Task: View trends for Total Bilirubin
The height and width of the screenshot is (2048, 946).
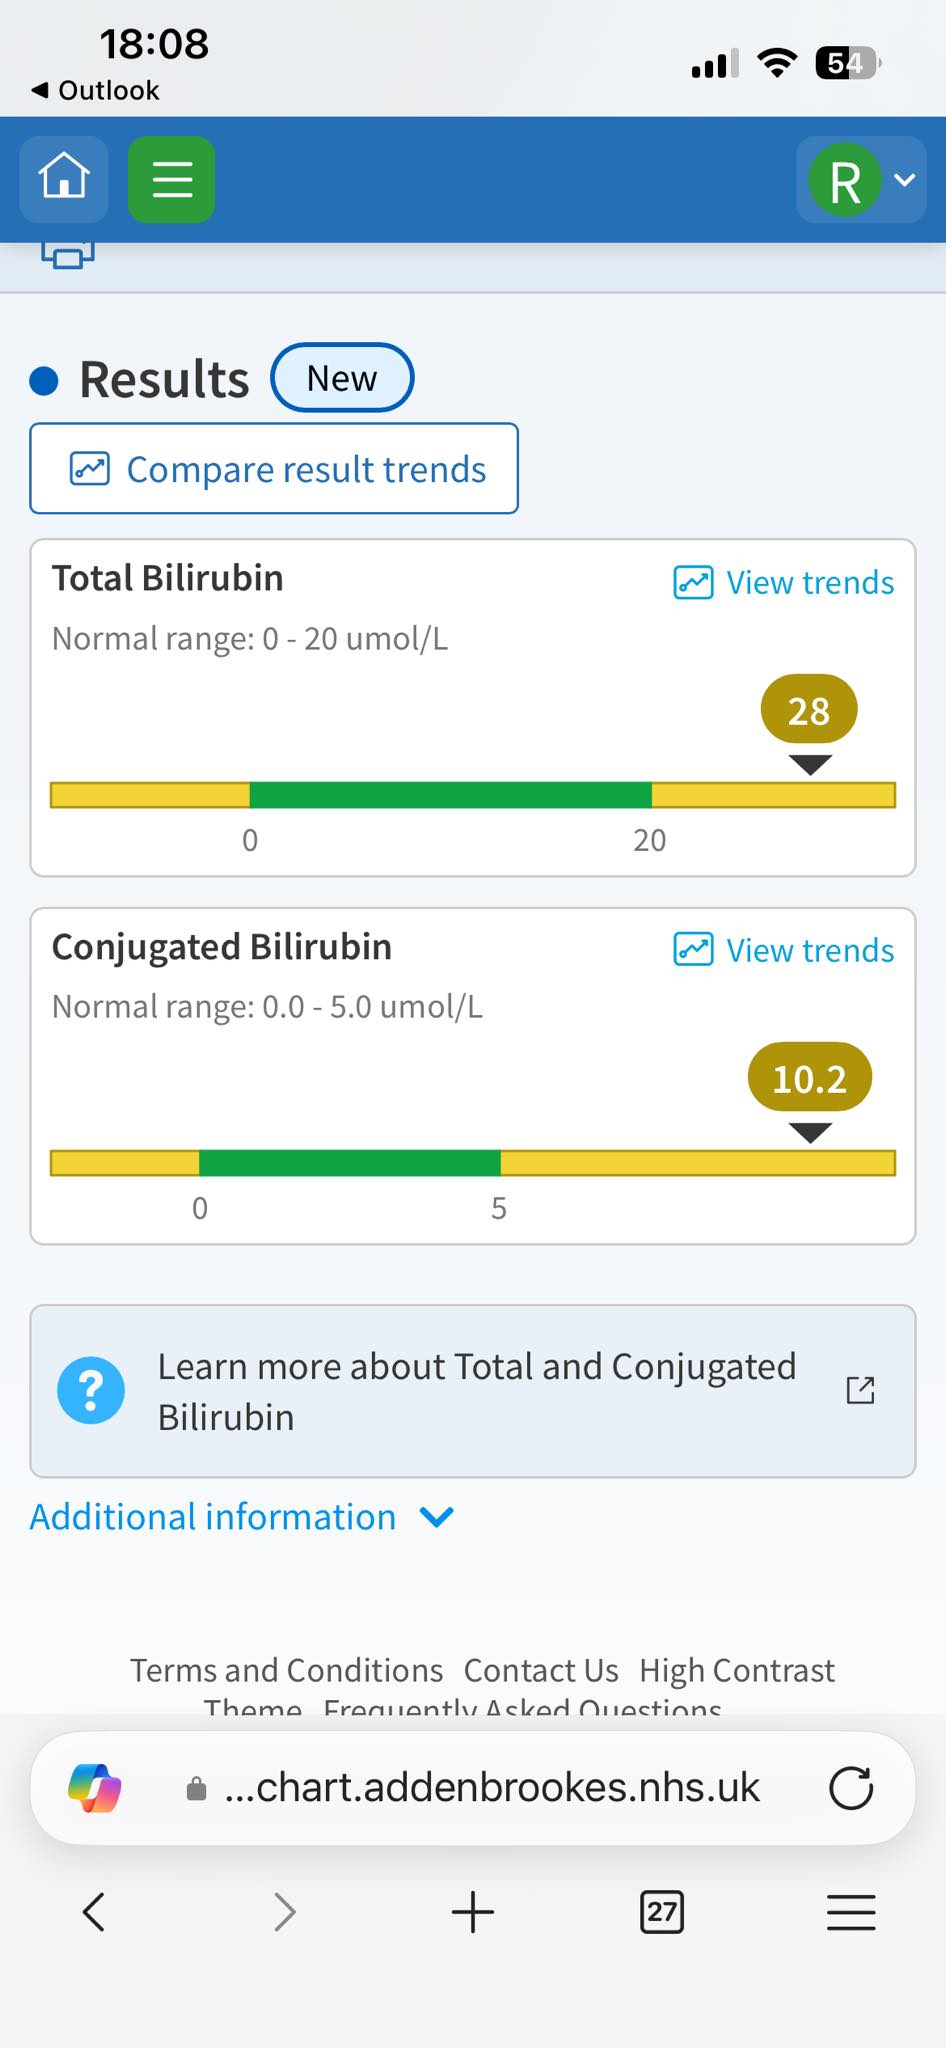Action: click(x=784, y=582)
